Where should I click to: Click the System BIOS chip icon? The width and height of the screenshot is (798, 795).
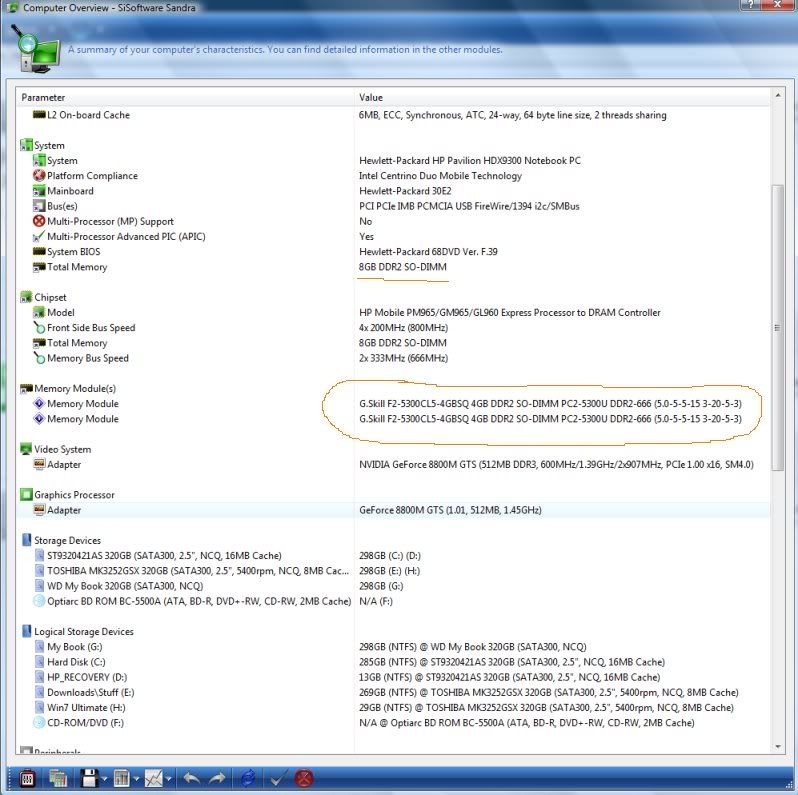click(39, 251)
